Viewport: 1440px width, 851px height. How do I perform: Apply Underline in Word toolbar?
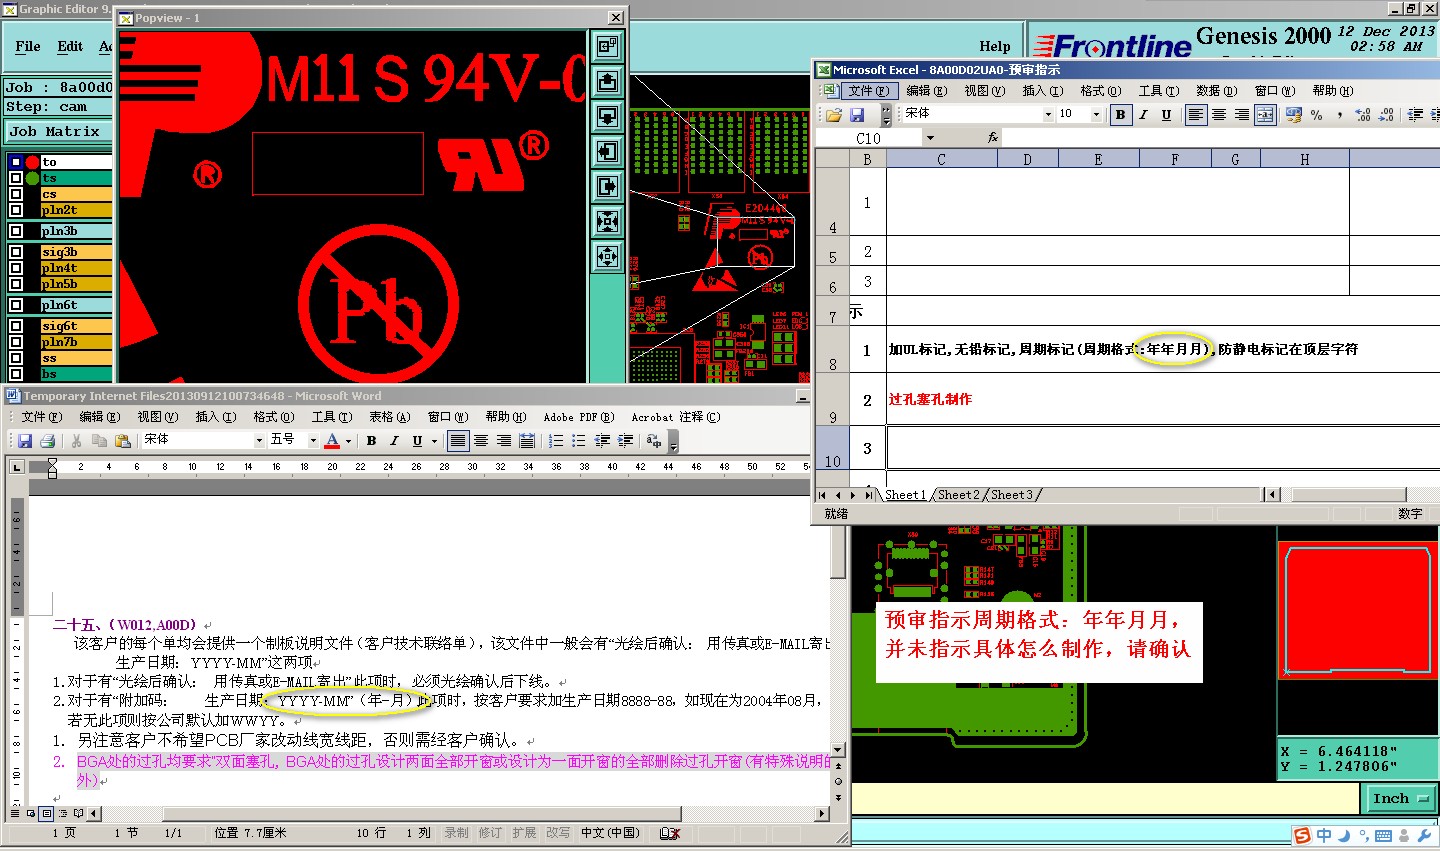tap(417, 440)
